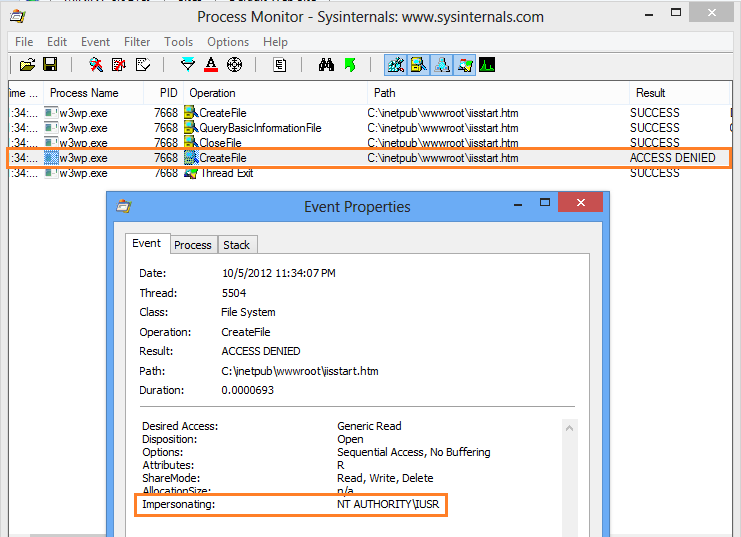The width and height of the screenshot is (741, 537).
Task: Click the Date value 10/5/2012 11:34:07 PM
Action: point(279,273)
